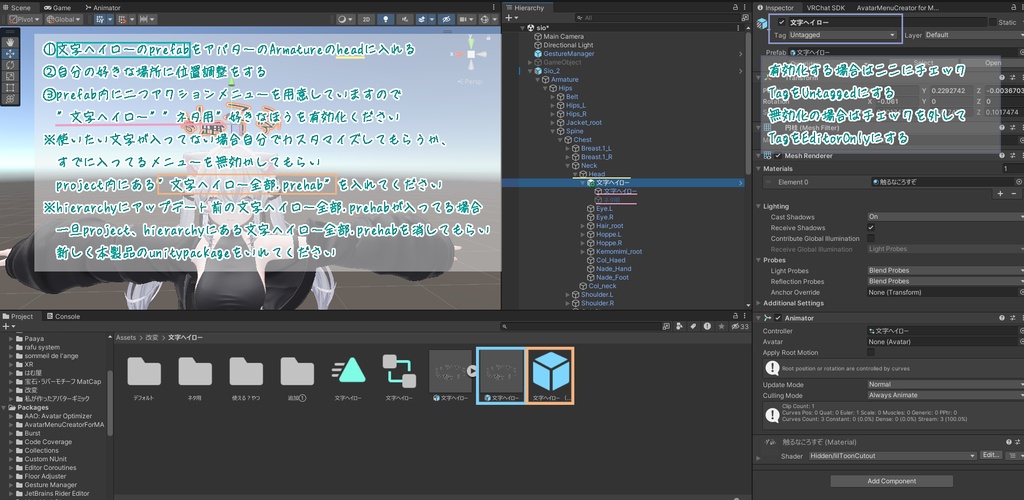This screenshot has width=1024, height=500.
Task: Open Animator component help icon
Action: pos(1002,318)
